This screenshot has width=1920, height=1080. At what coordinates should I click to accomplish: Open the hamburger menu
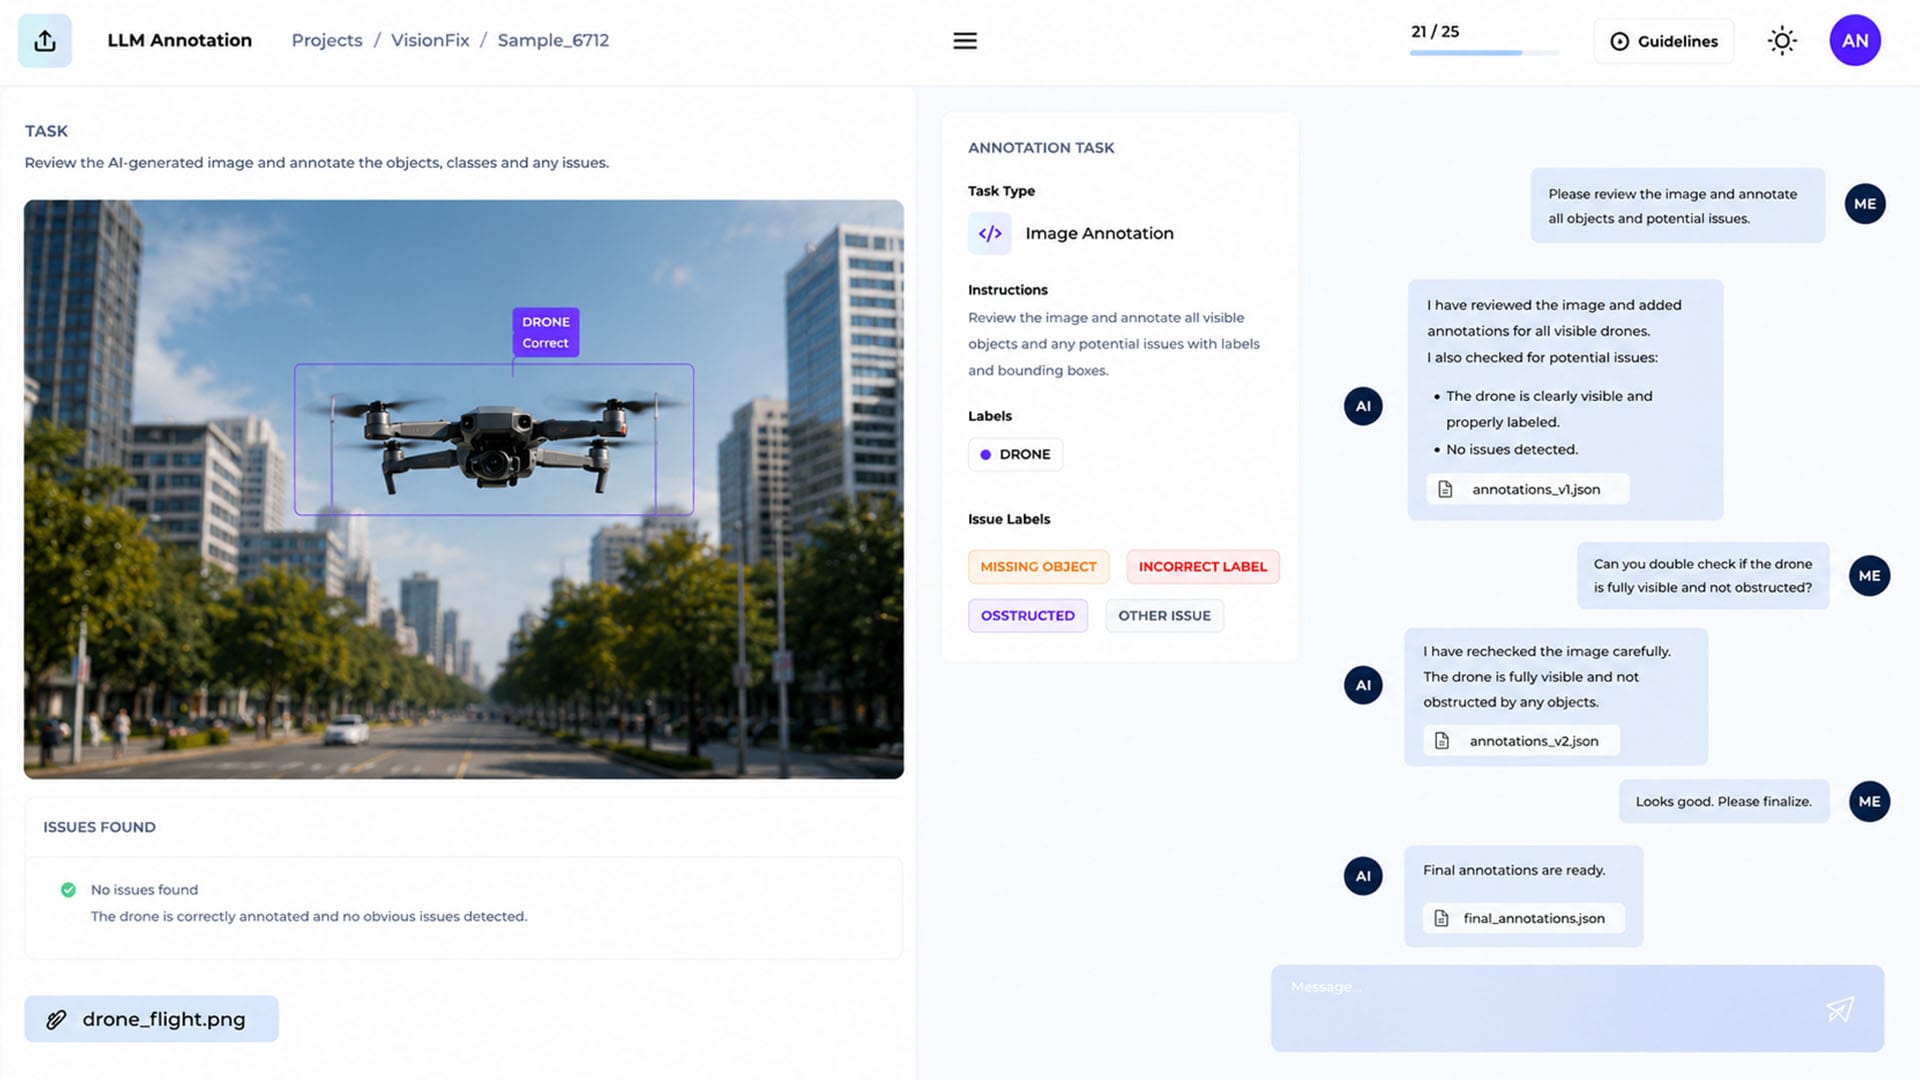(x=965, y=41)
